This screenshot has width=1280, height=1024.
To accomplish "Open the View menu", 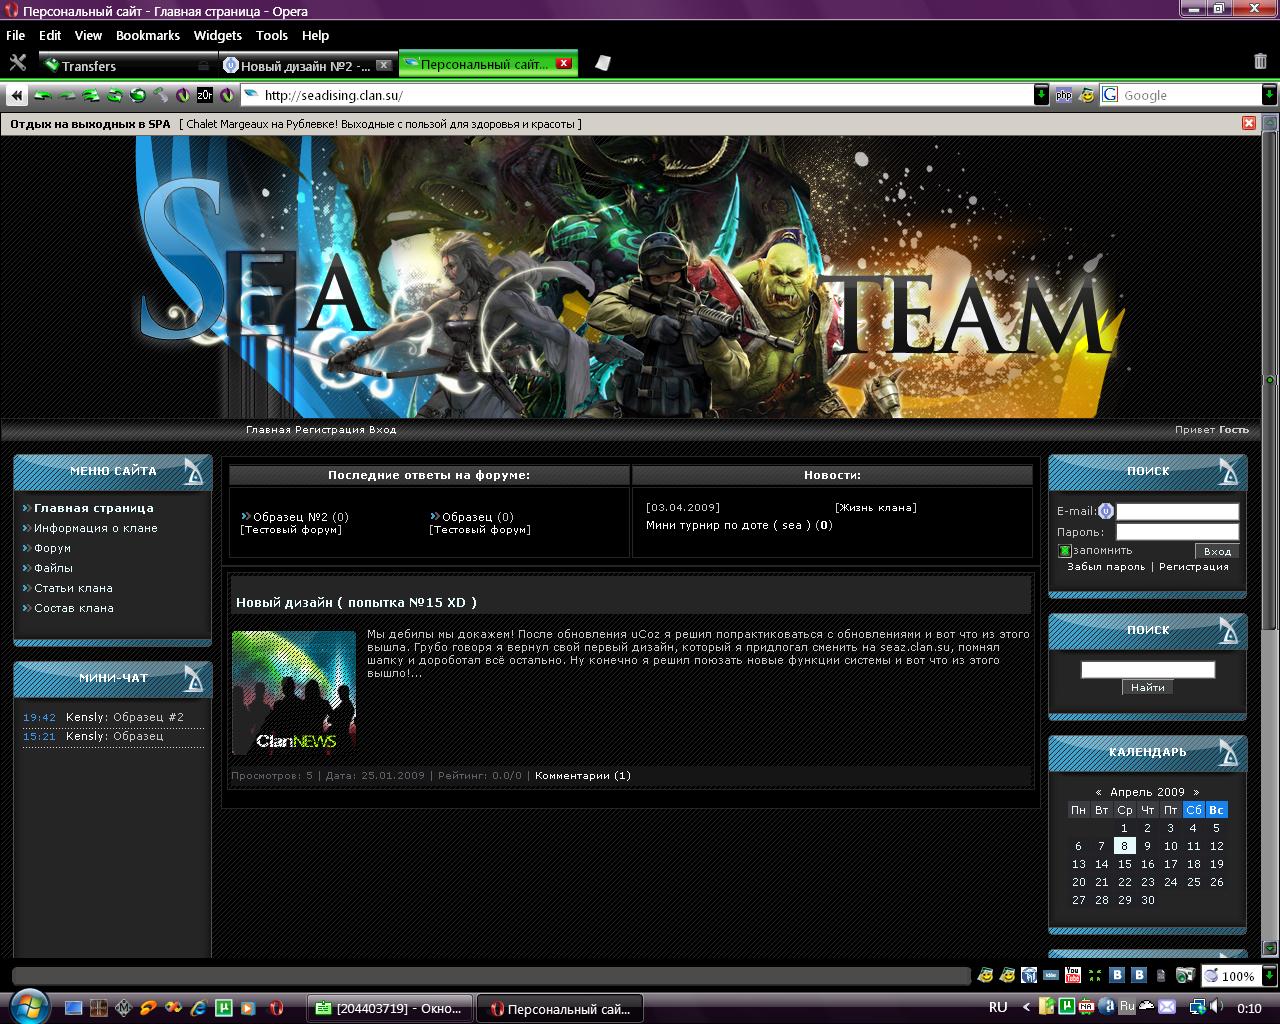I will (x=88, y=35).
